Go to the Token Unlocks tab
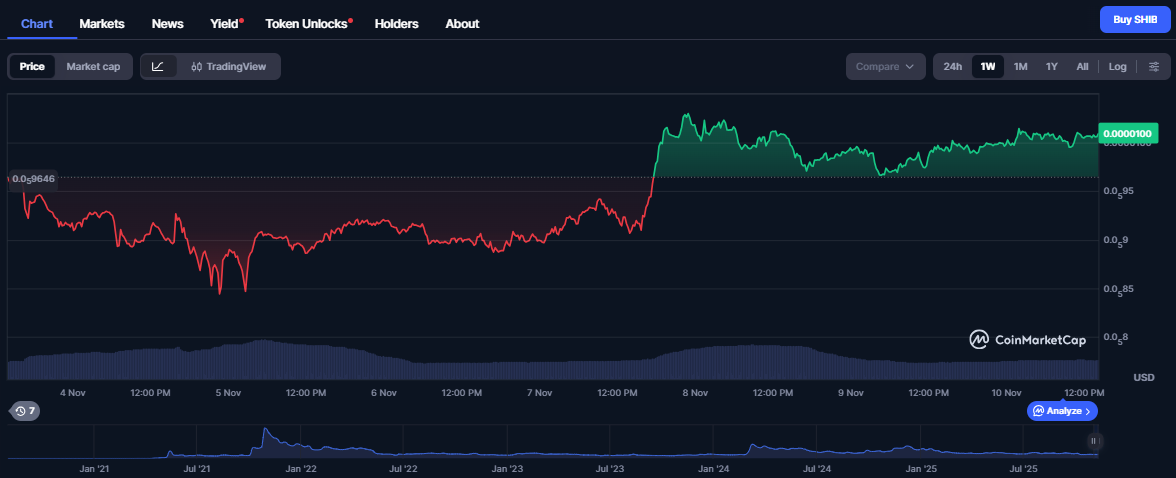 click(x=306, y=23)
